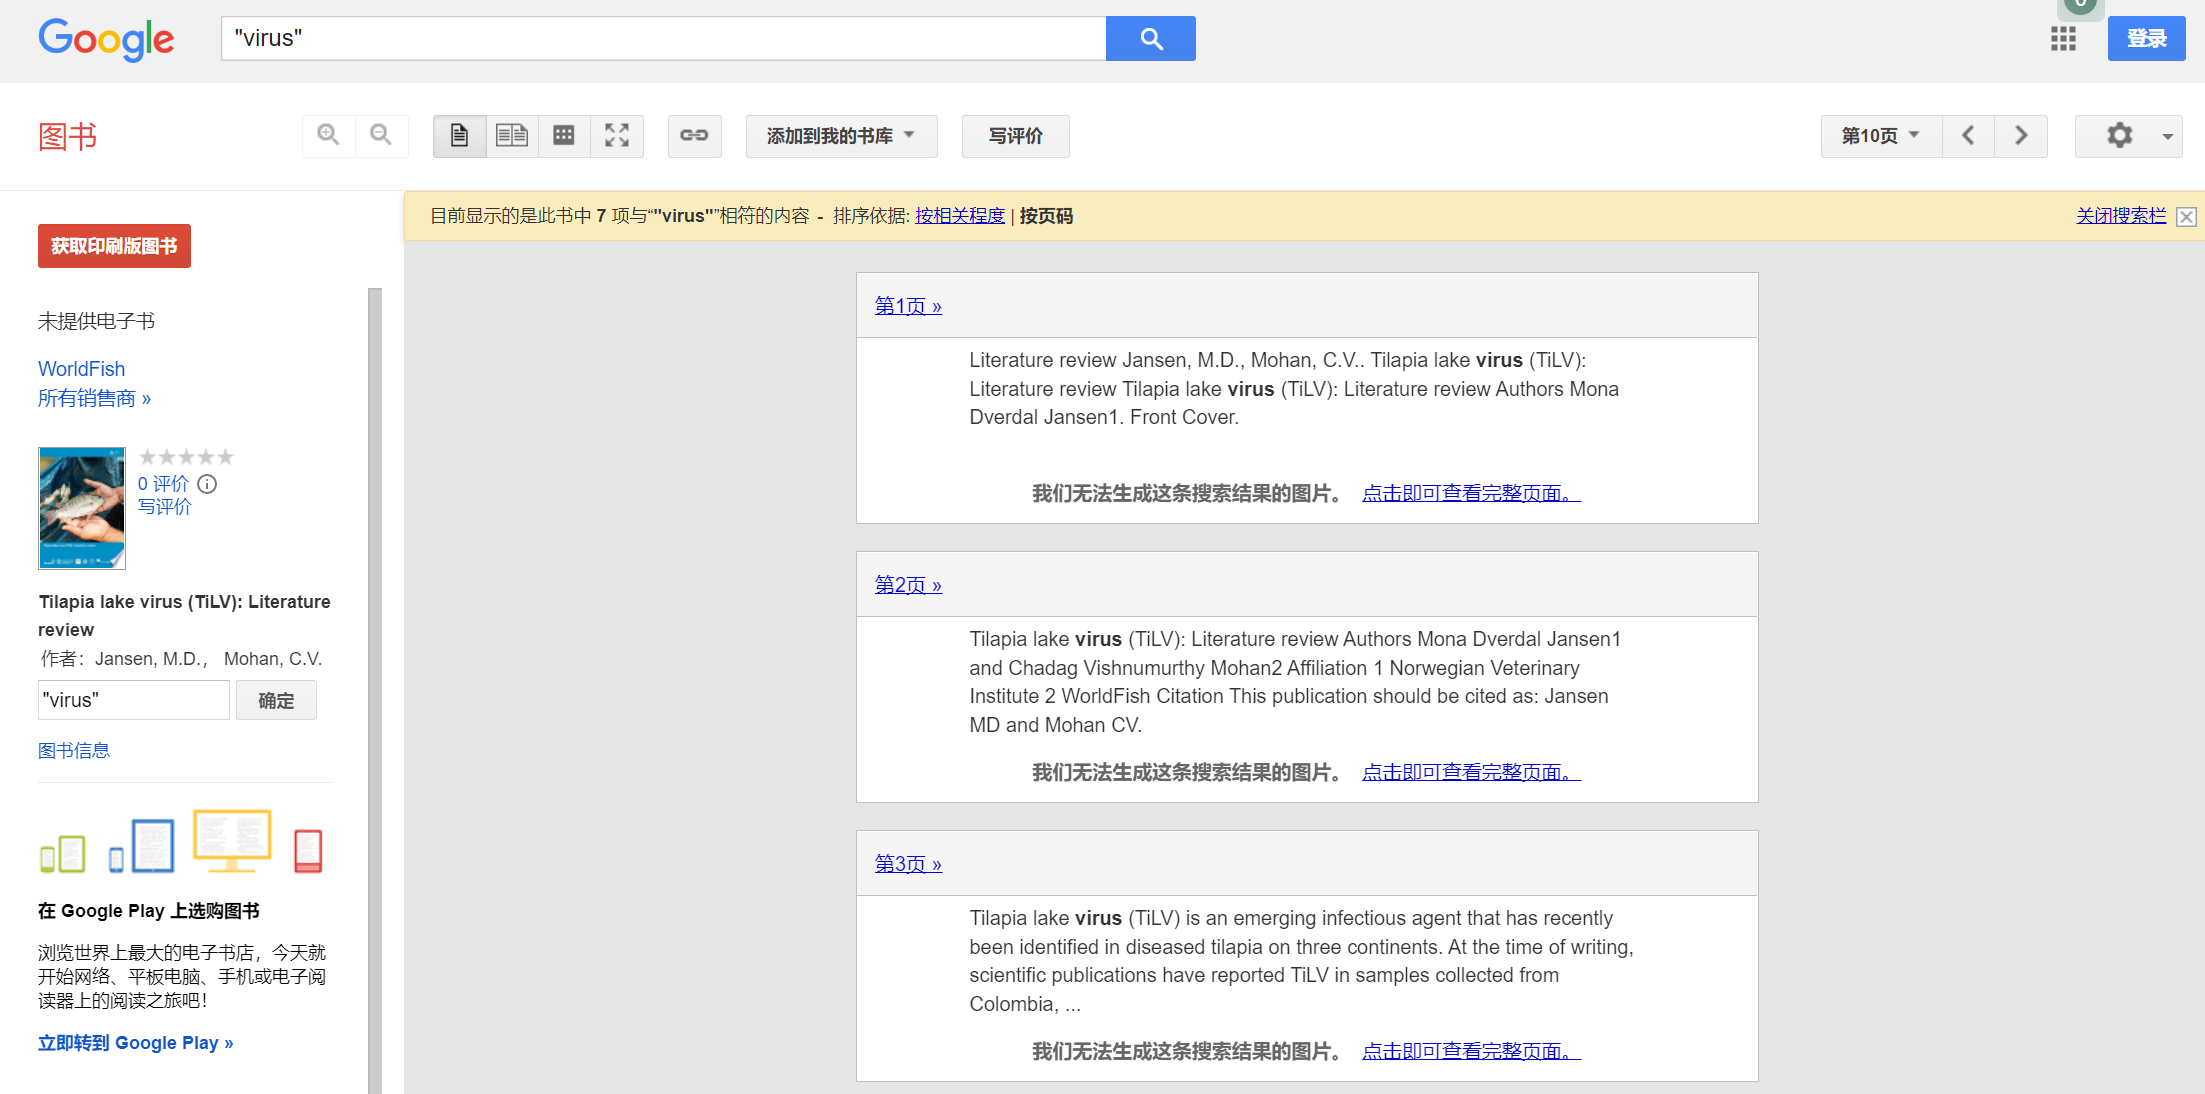Click the Google Play devices image
The width and height of the screenshot is (2205, 1094).
pos(181,842)
